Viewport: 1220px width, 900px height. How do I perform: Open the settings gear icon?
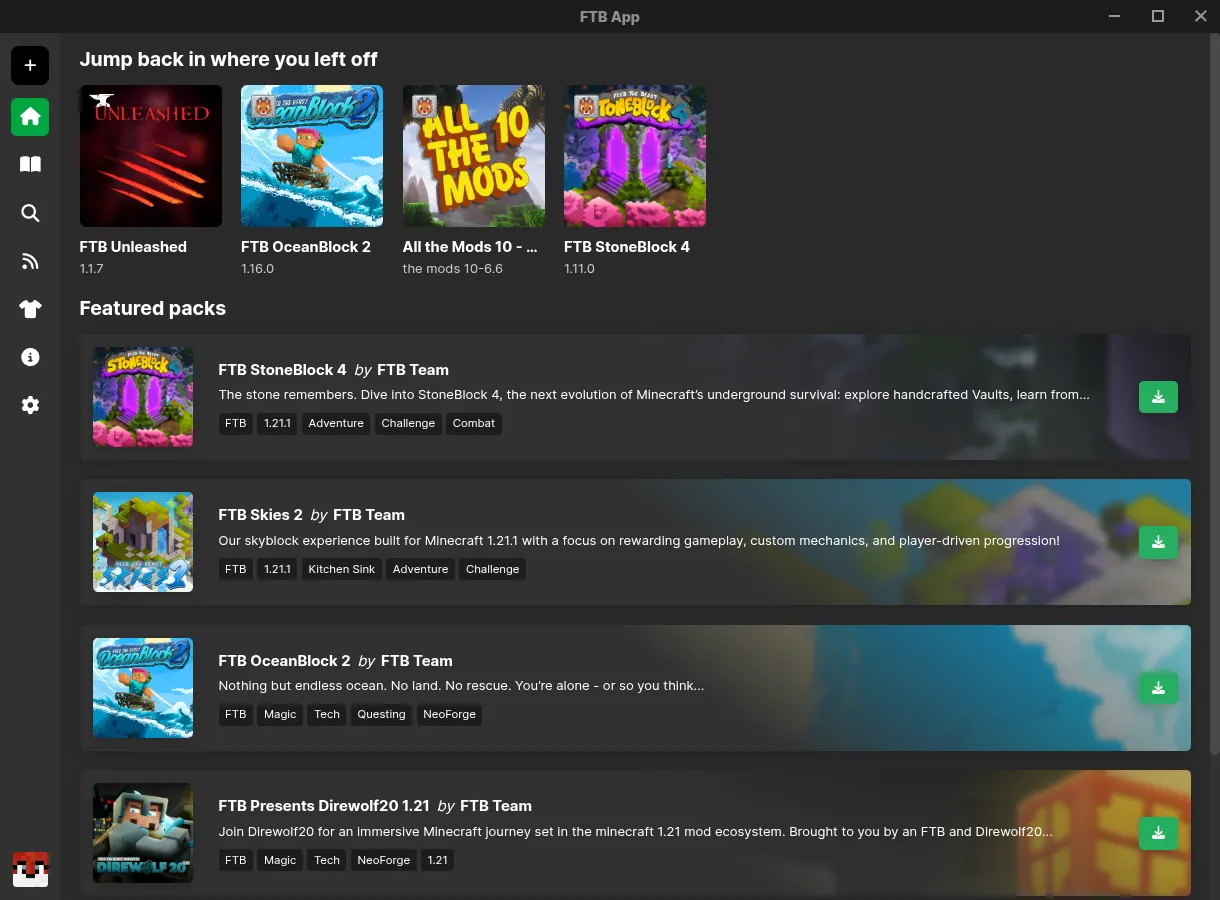[30, 405]
